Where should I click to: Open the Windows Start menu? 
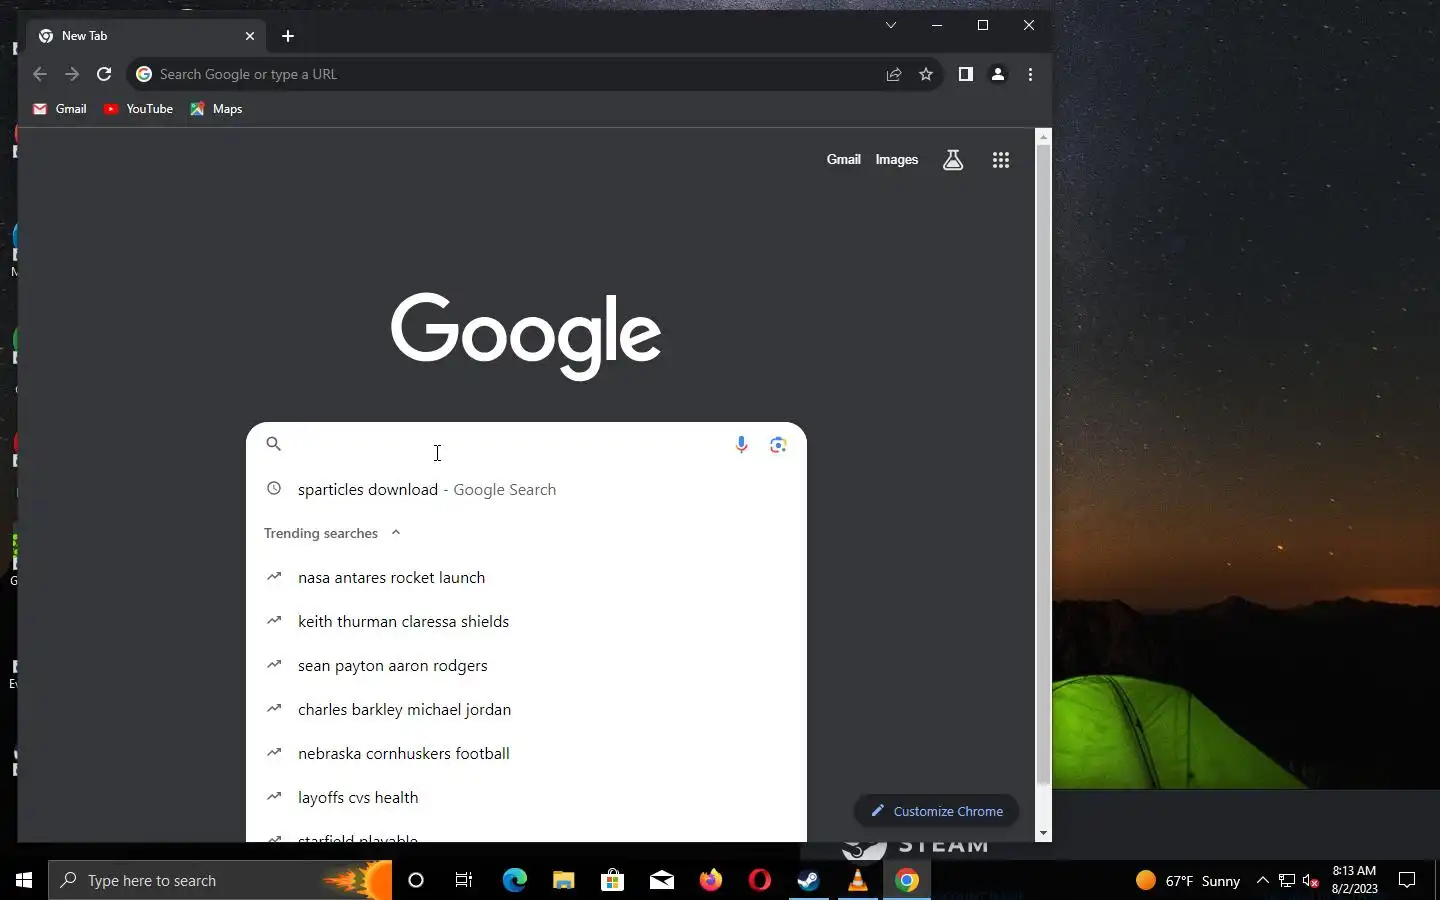pos(24,880)
